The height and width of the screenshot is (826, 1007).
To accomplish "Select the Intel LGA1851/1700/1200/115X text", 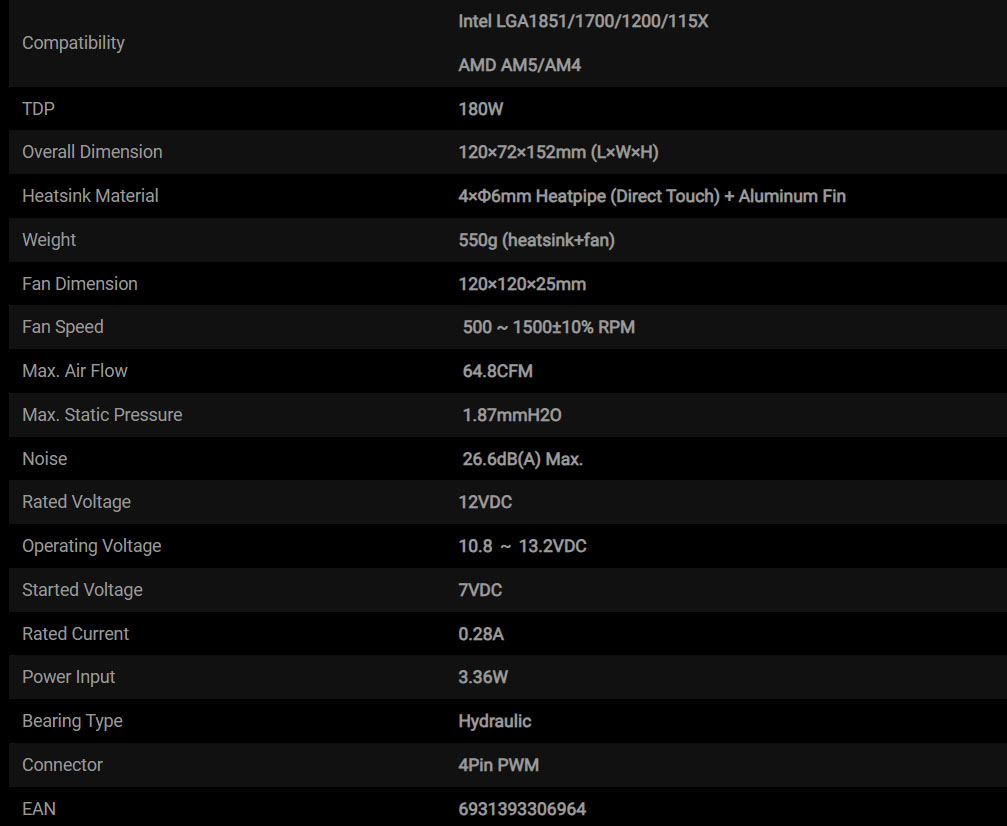I will pyautogui.click(x=583, y=21).
